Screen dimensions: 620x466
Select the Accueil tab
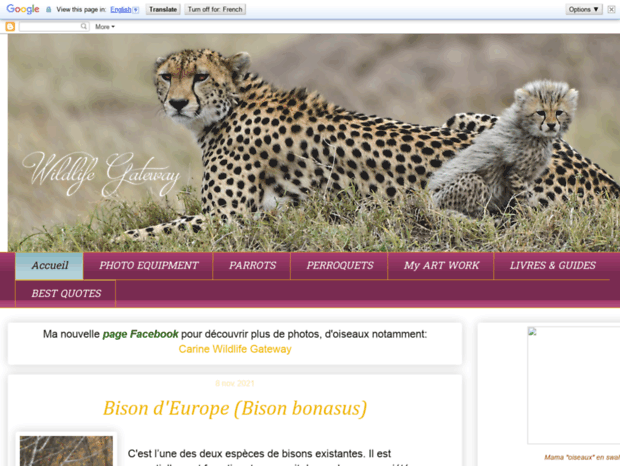(x=50, y=266)
